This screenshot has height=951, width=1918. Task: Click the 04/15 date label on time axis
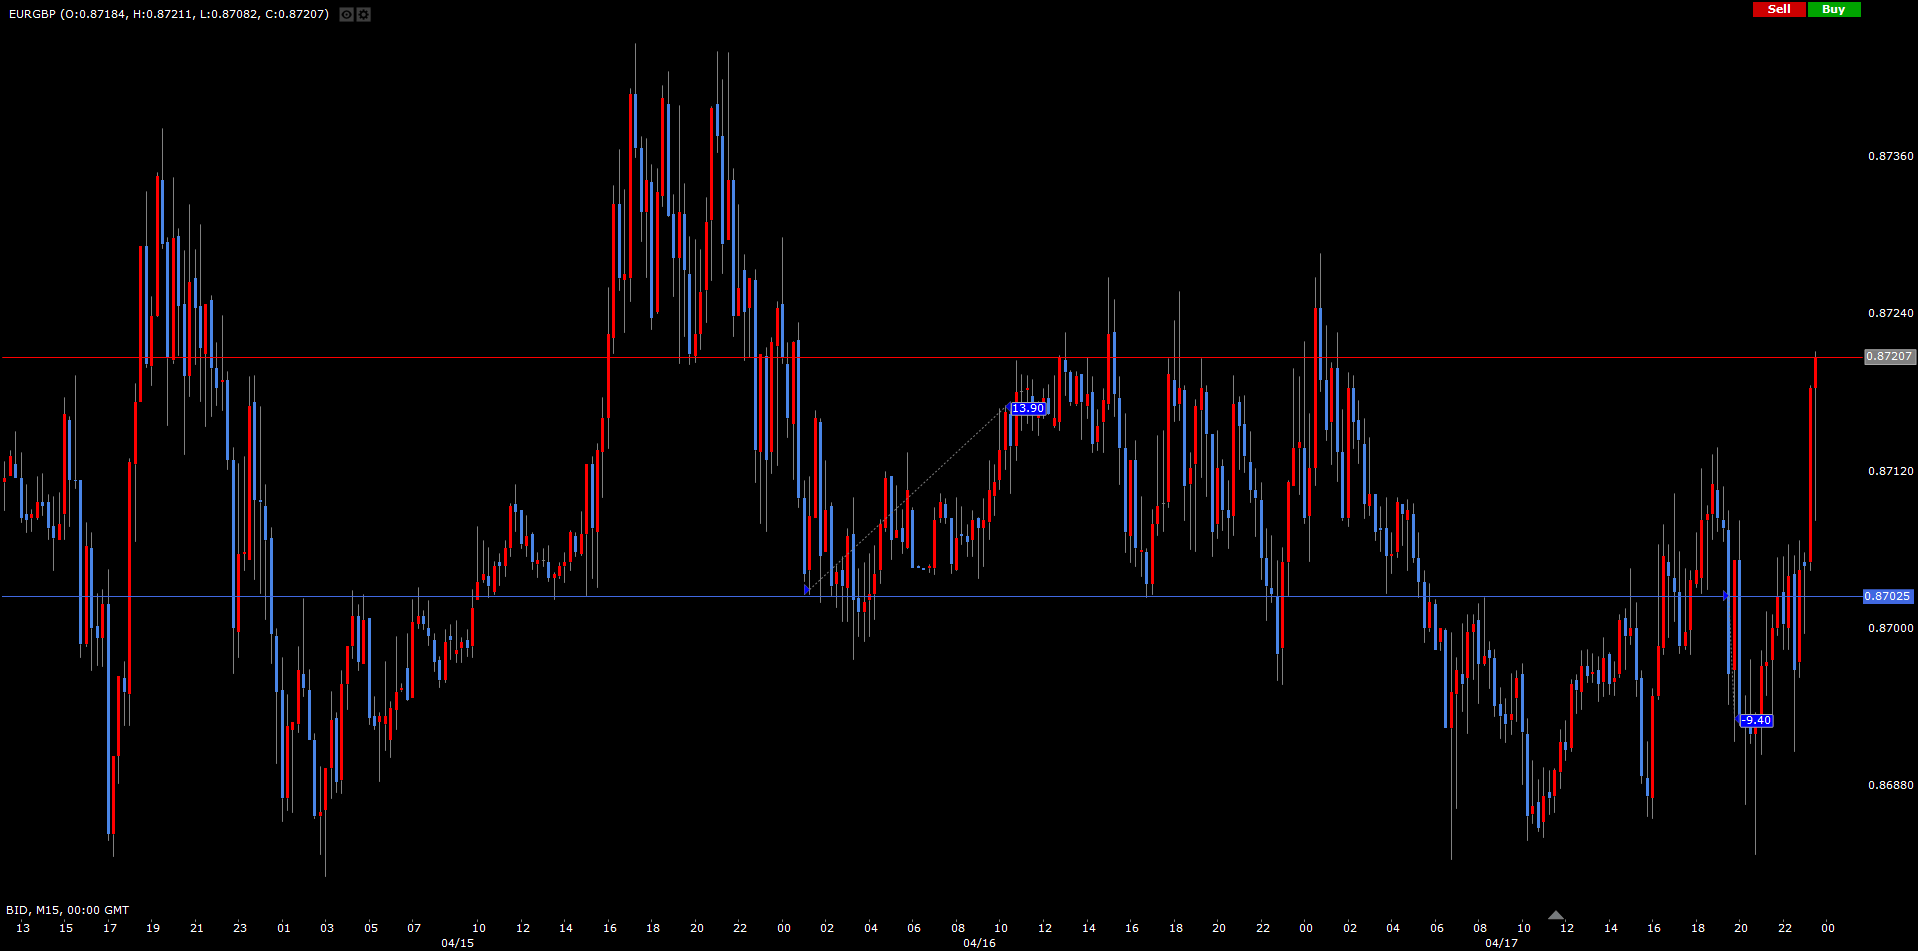(x=457, y=943)
